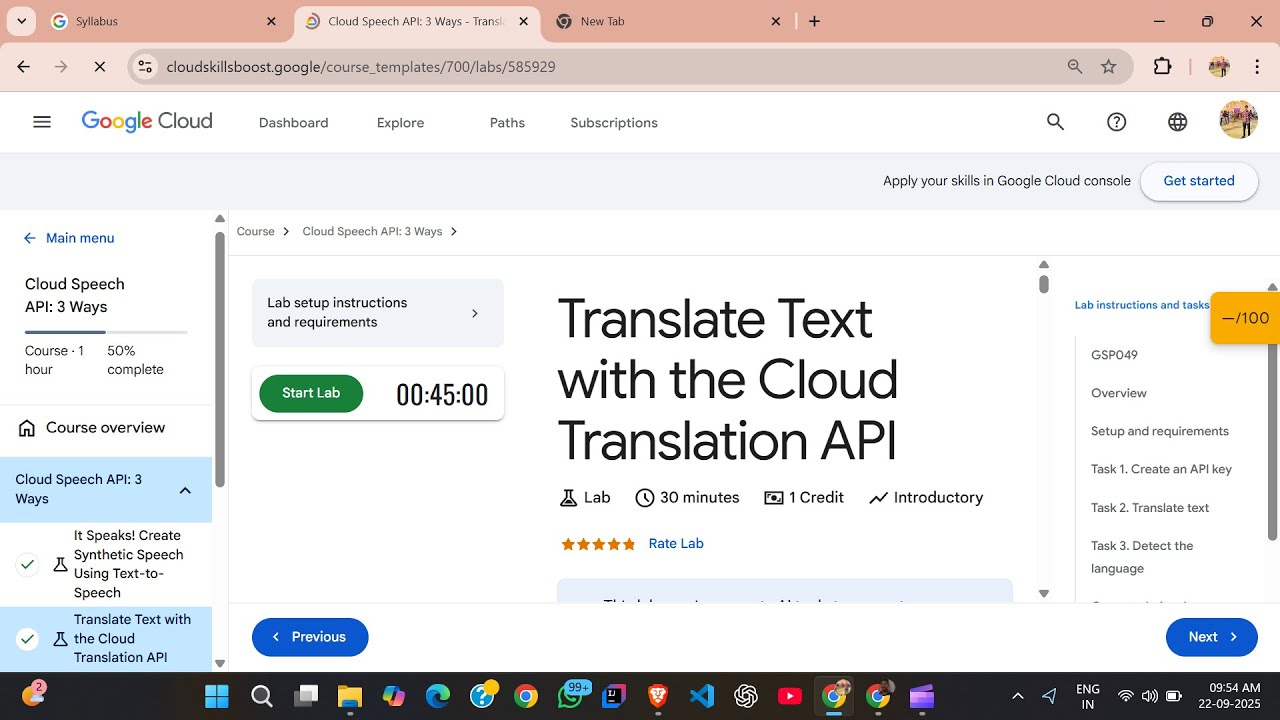Screen dimensions: 1280x720
Task: Open a new tab with the plus button
Action: 814,21
